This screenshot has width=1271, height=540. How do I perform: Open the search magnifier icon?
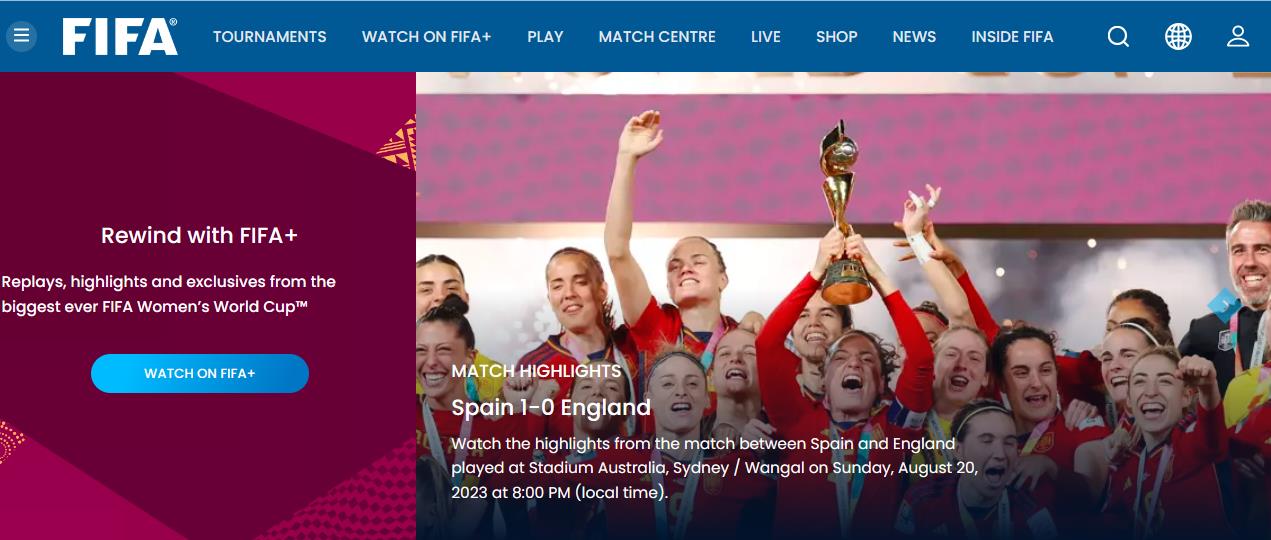pyautogui.click(x=1118, y=37)
